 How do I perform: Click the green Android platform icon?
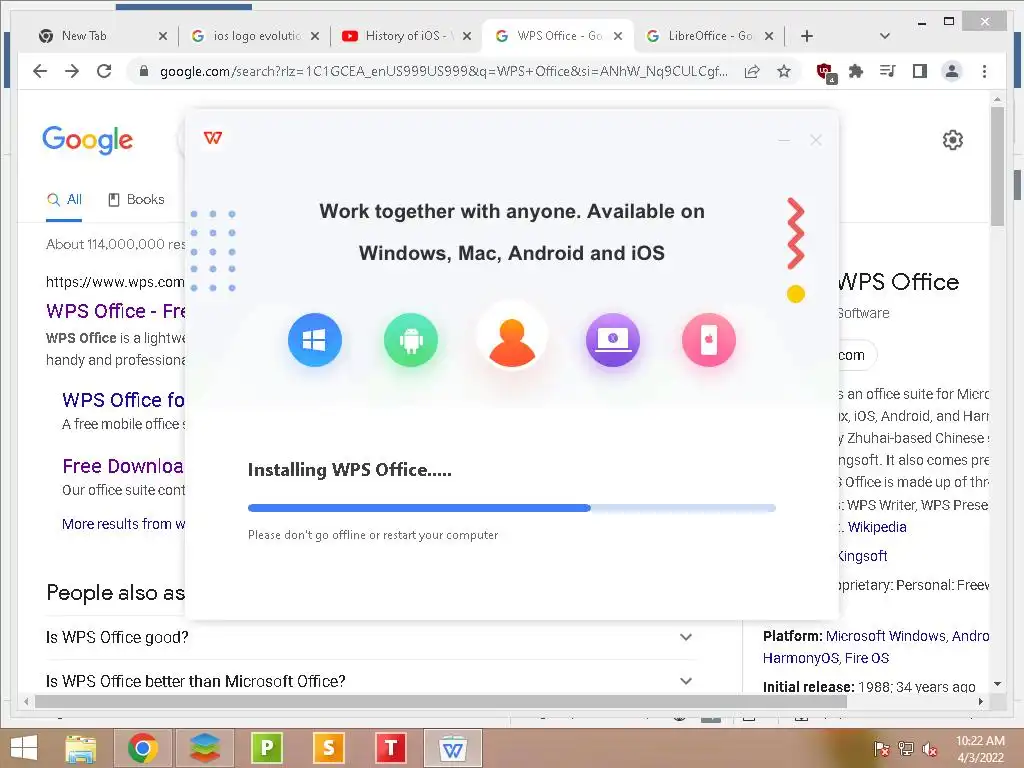click(x=411, y=340)
